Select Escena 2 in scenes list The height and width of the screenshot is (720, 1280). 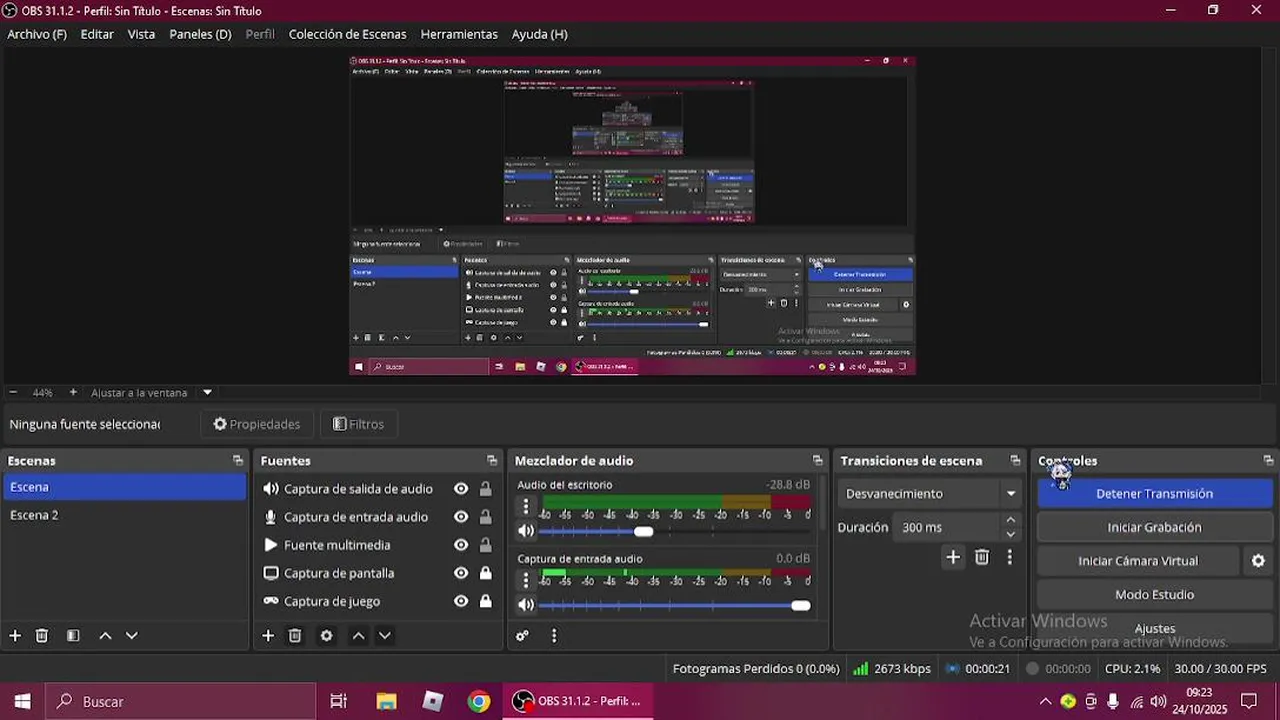click(x=124, y=515)
